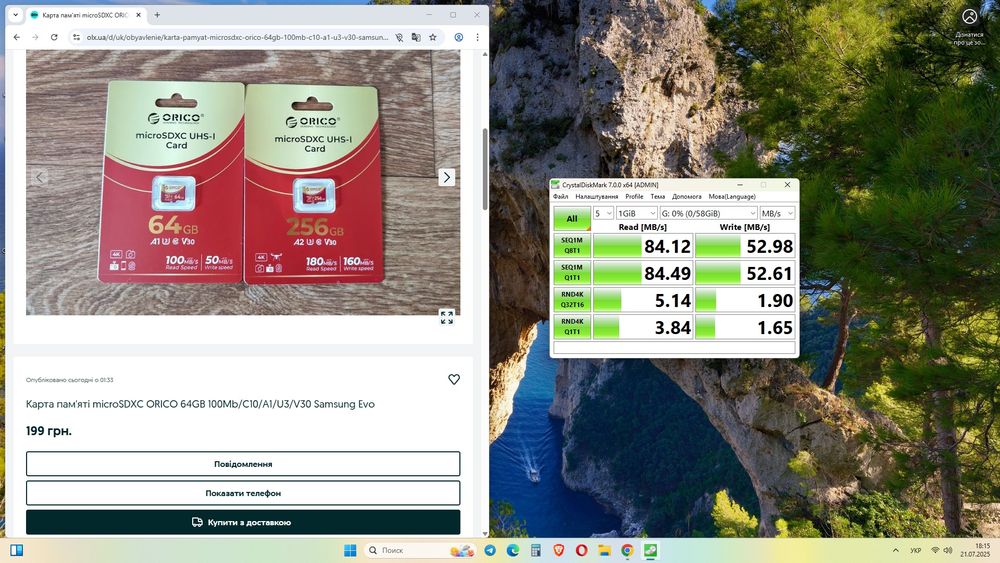Open File Explorer from taskbar
Viewport: 1000px width, 563px height.
604,550
